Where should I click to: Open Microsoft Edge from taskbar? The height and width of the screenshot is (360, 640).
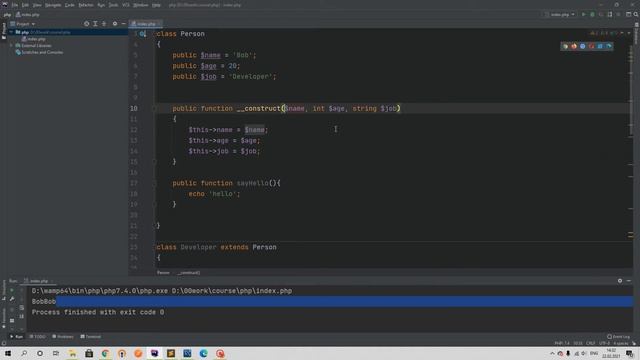203,353
